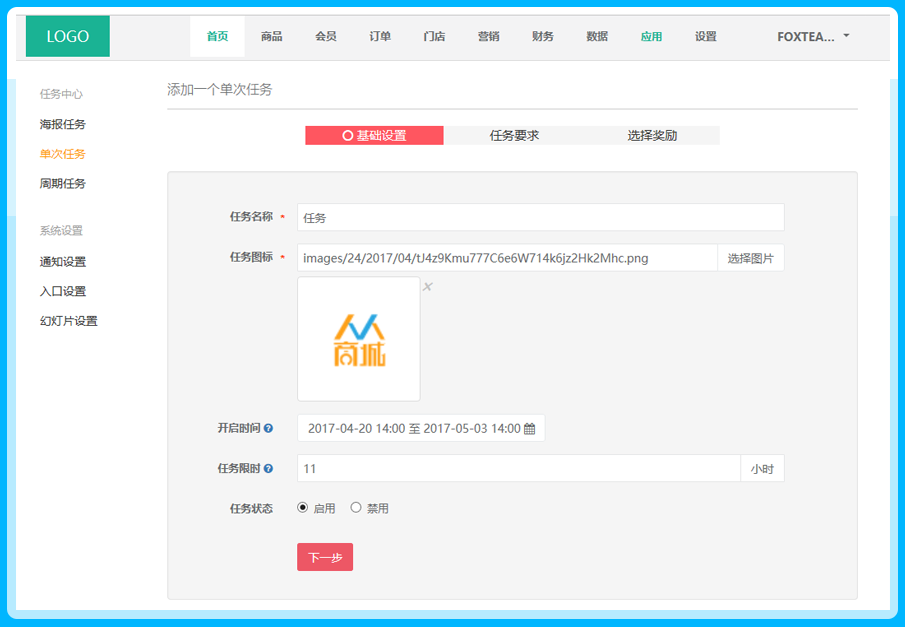Remove the uploaded task icon image
The width and height of the screenshot is (905, 627).
click(x=427, y=287)
